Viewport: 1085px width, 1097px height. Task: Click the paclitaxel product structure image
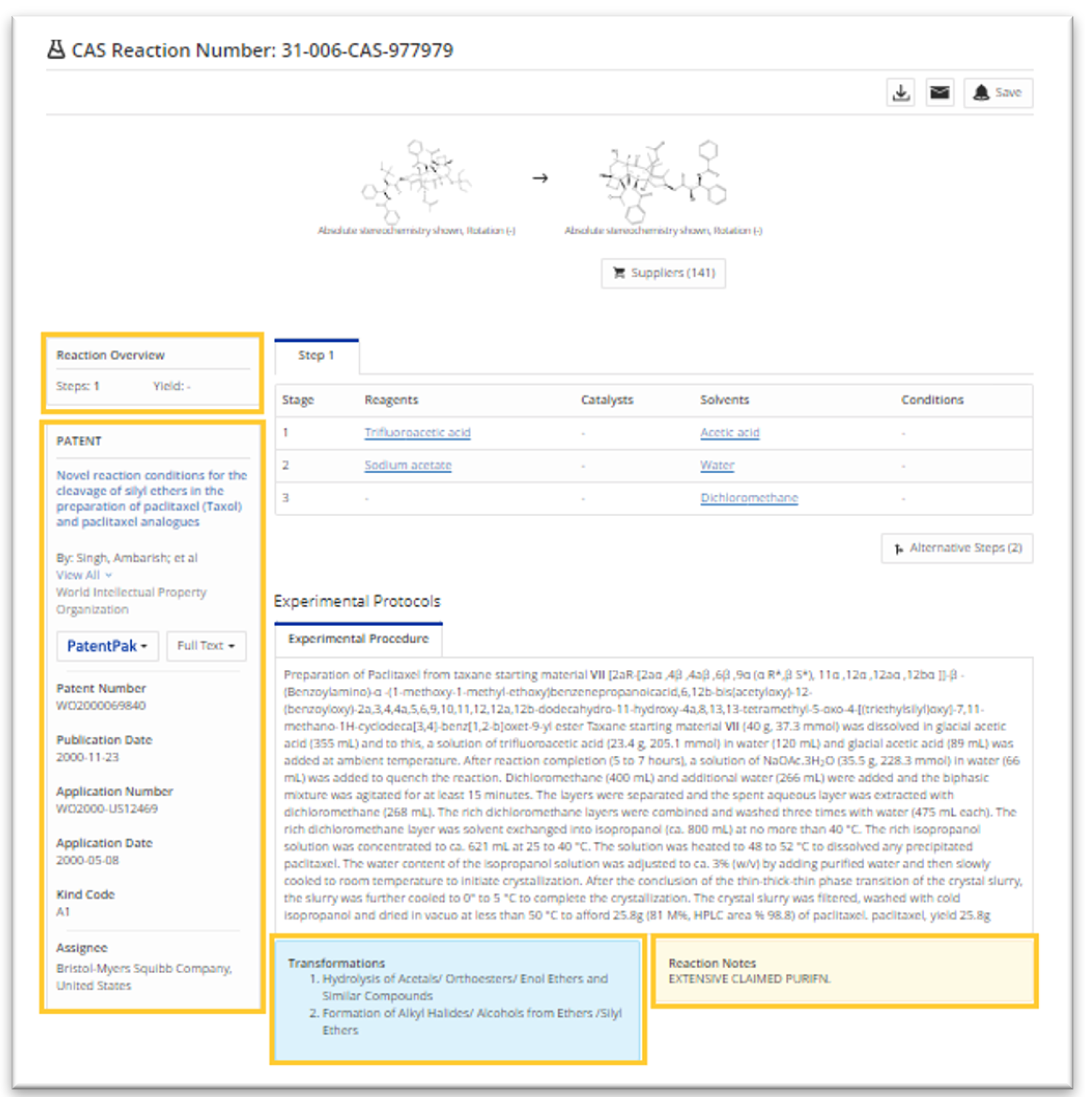[x=662, y=182]
